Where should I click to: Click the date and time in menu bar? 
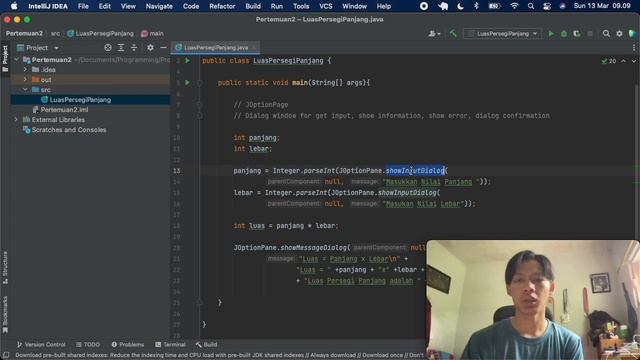[x=602, y=6]
